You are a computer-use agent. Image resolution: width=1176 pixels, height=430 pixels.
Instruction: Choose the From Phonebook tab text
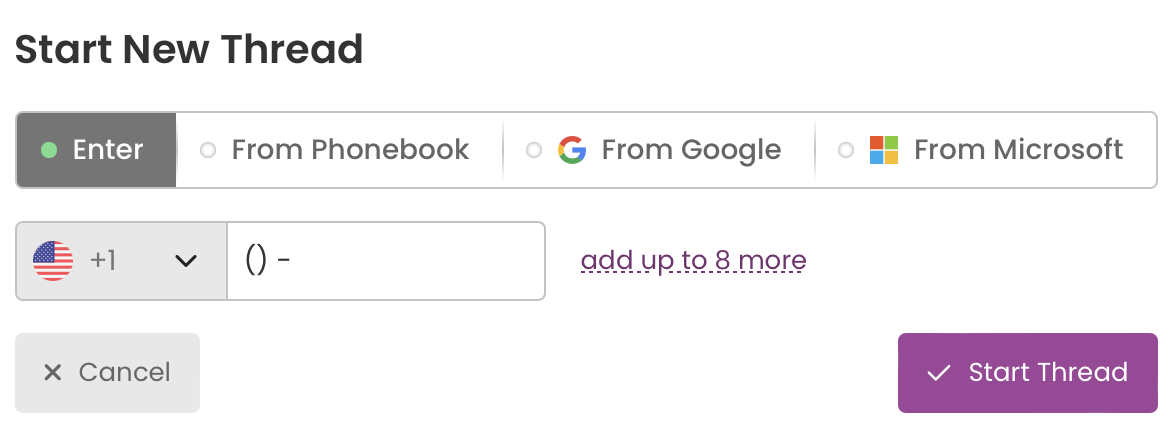coord(350,150)
